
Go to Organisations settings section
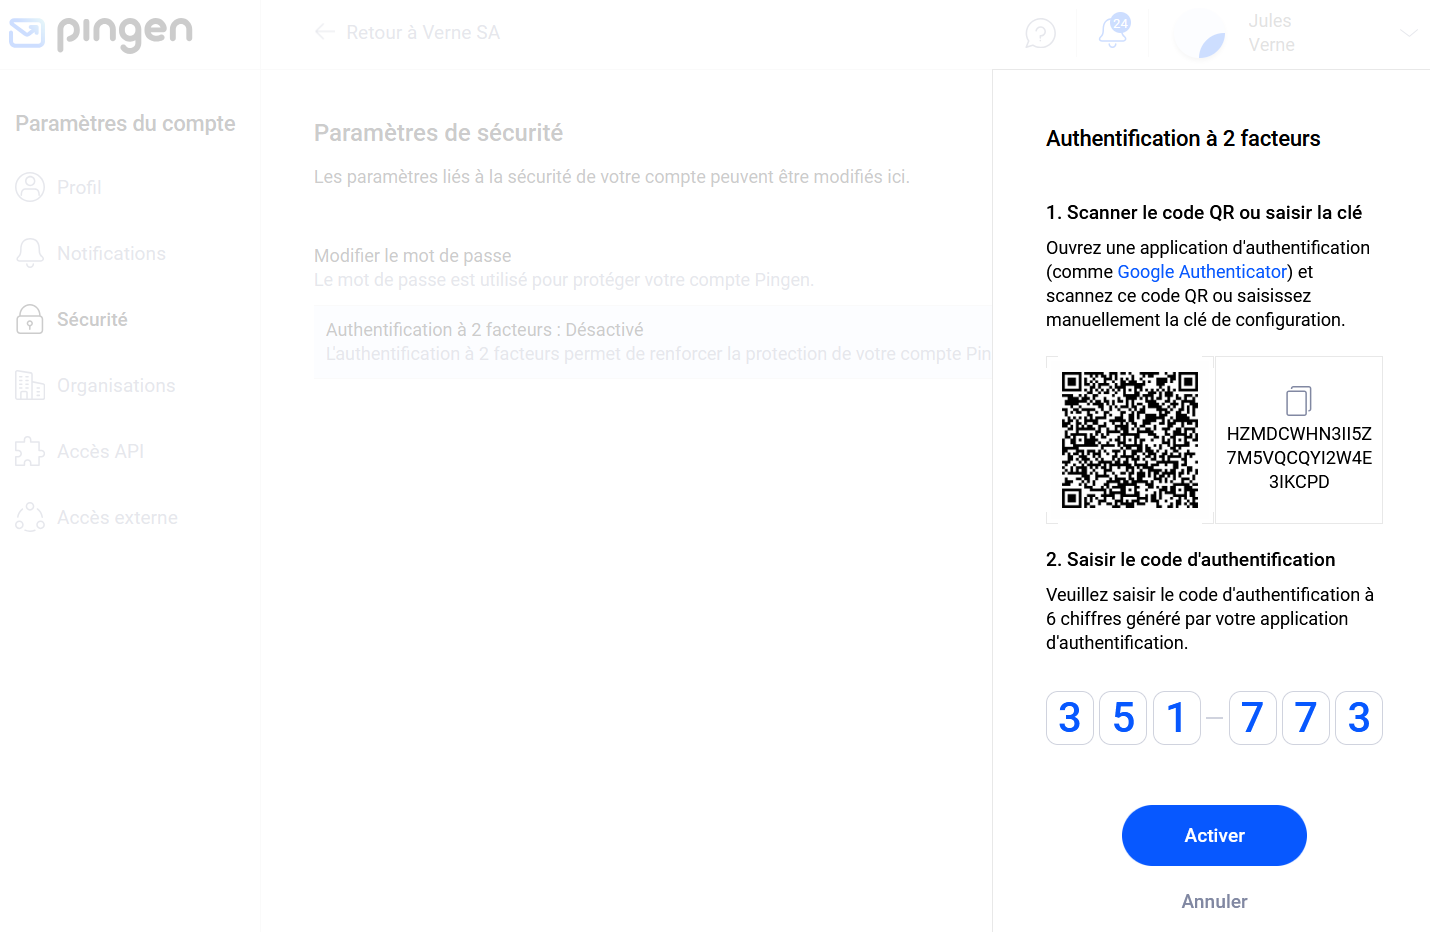(x=116, y=385)
